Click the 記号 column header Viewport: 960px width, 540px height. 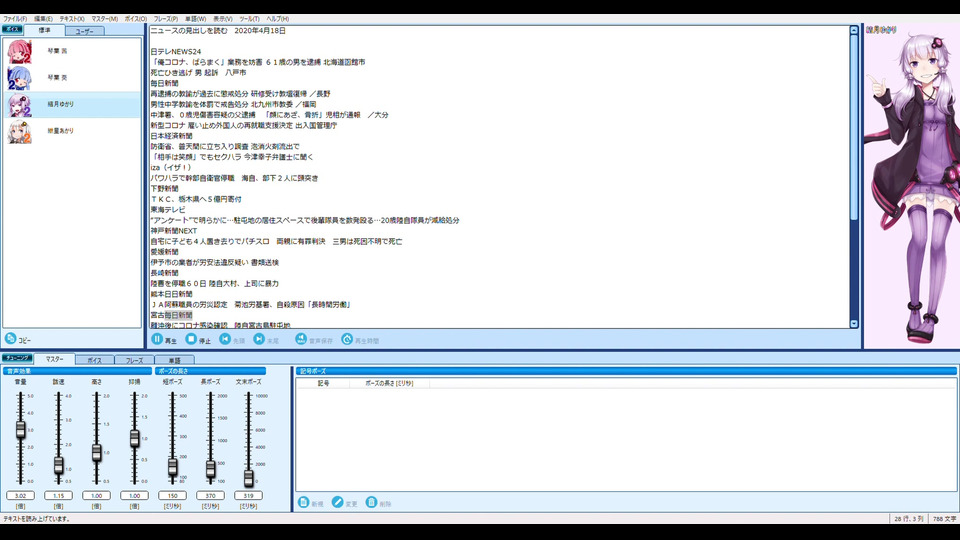(323, 383)
